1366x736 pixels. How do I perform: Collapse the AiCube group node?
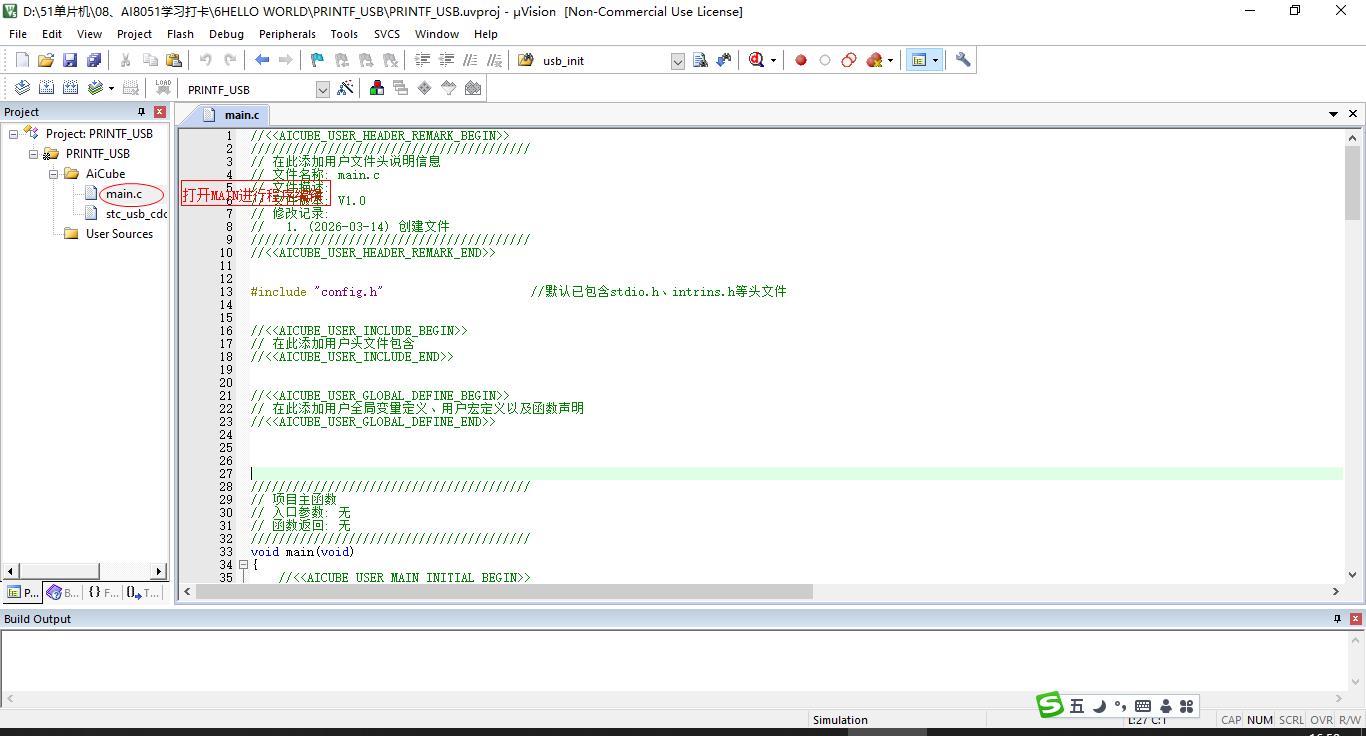[x=53, y=173]
